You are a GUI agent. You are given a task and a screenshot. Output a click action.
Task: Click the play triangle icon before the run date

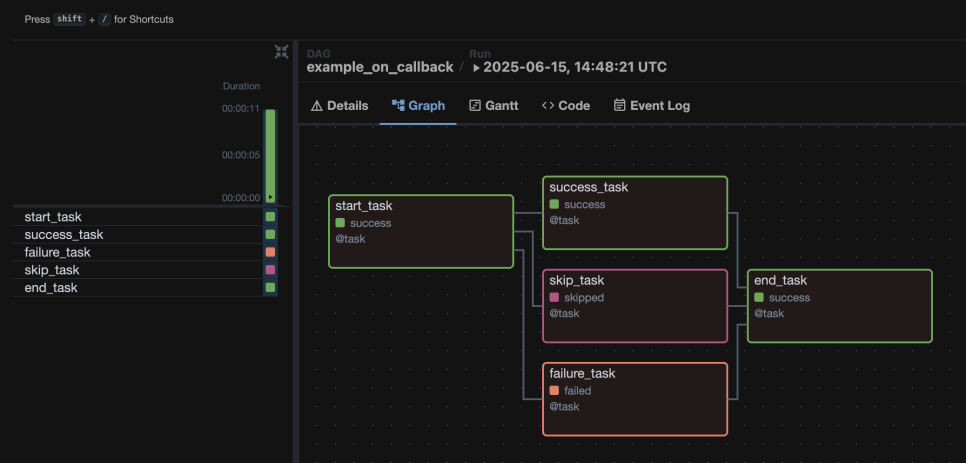click(476, 68)
